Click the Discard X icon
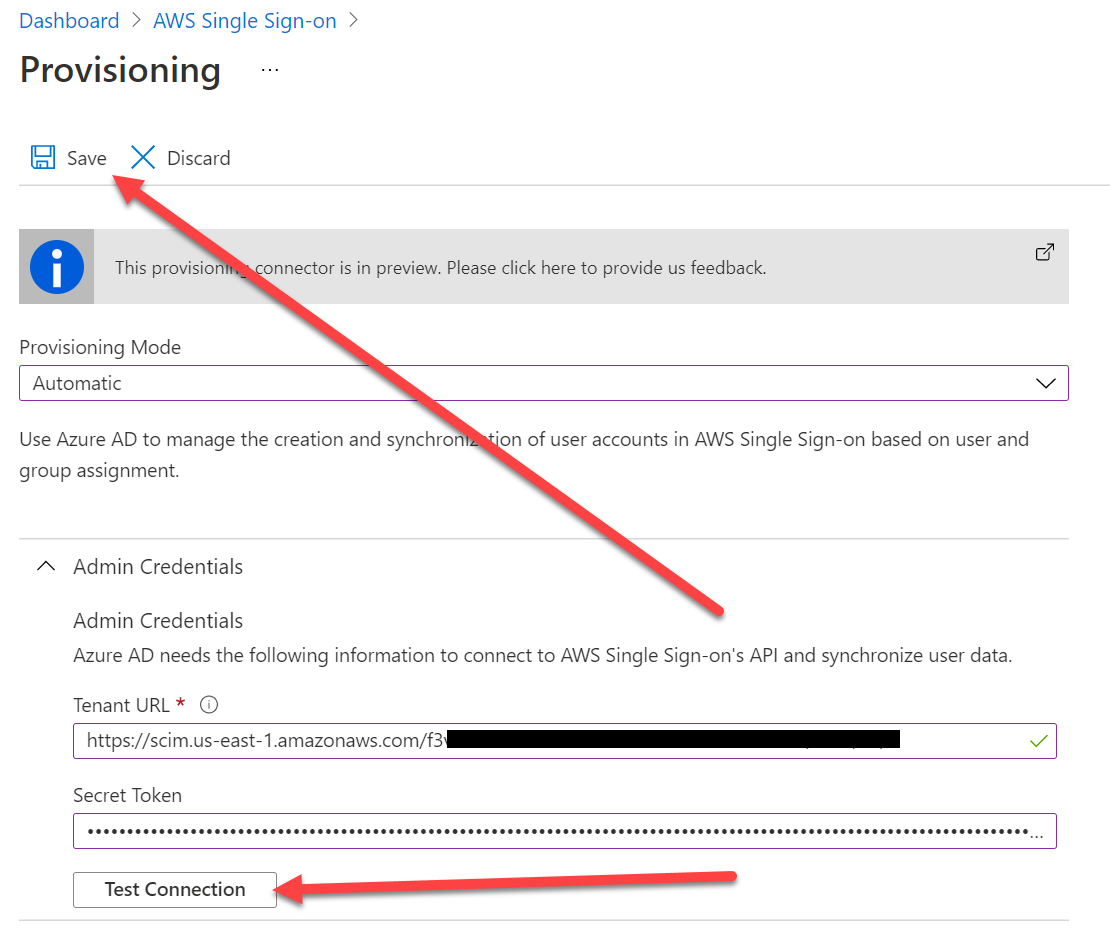The image size is (1110, 946). coord(144,158)
